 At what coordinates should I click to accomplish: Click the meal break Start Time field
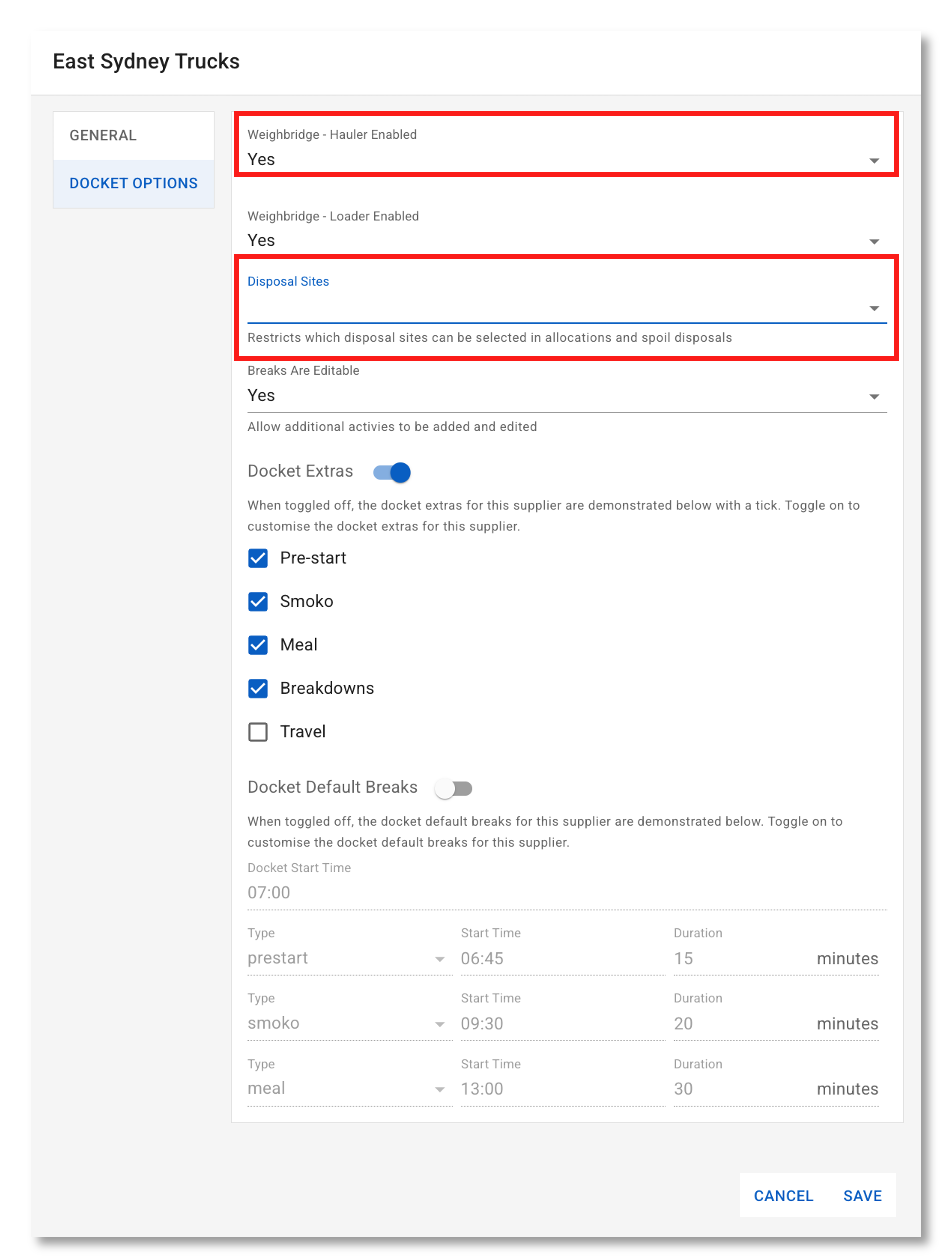(x=561, y=1089)
